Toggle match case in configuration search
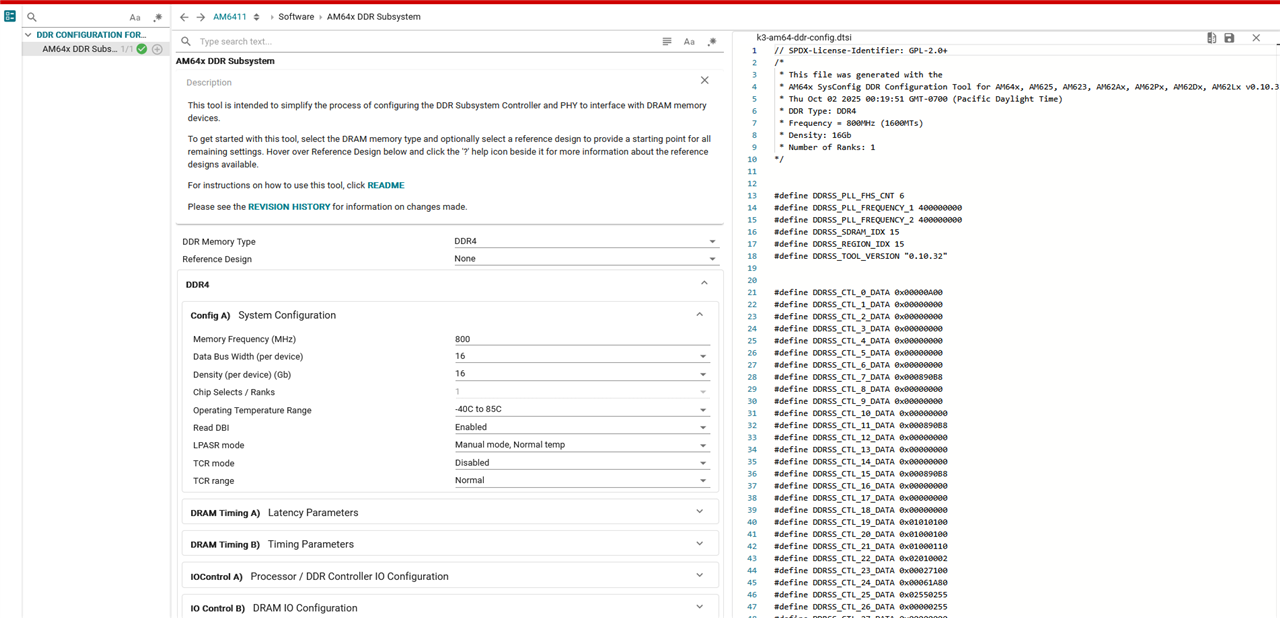1280x618 pixels. [689, 42]
